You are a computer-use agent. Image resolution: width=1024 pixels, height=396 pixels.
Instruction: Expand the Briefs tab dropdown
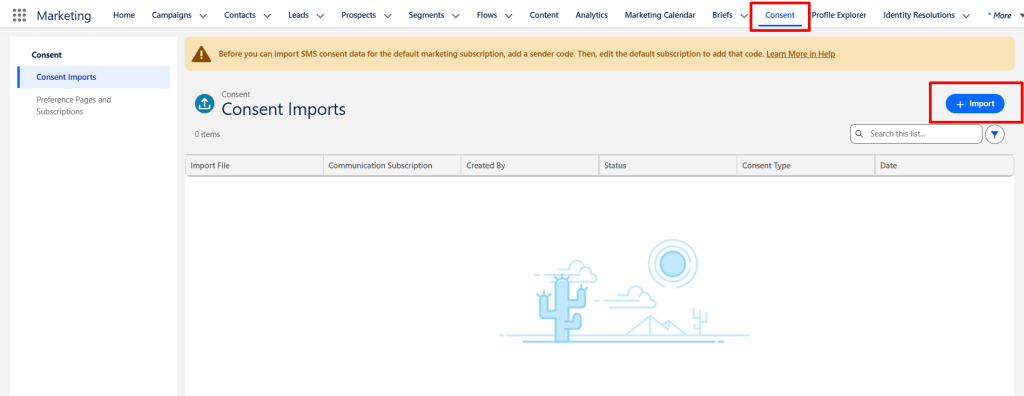tap(744, 16)
